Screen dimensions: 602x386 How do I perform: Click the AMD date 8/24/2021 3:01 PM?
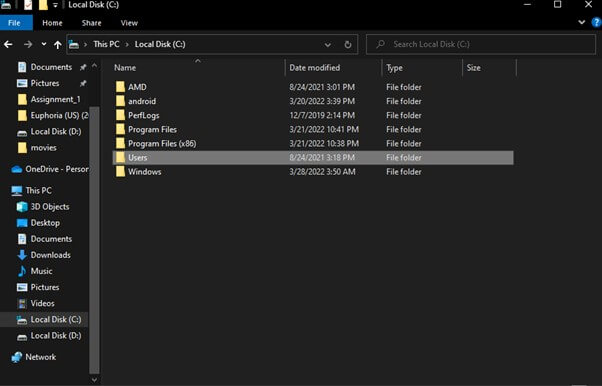(x=322, y=87)
